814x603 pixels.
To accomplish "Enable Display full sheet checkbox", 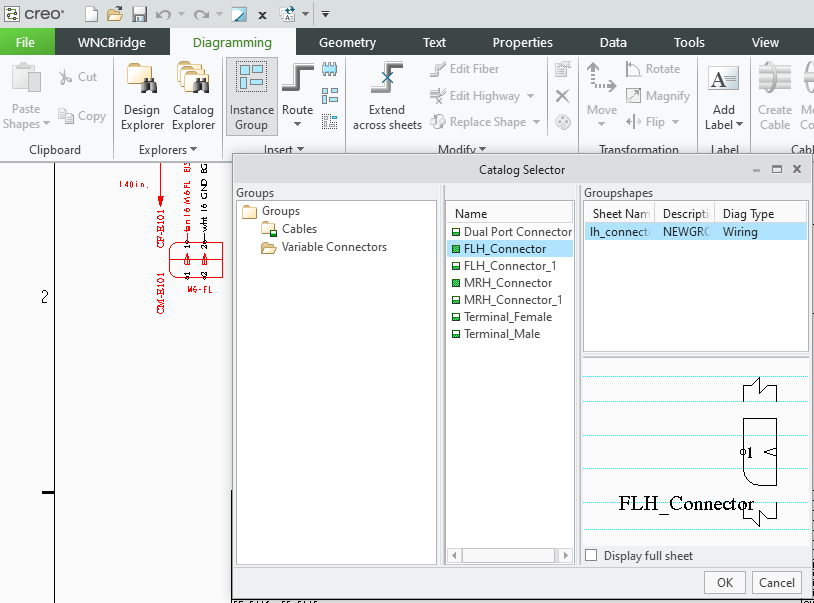I will (x=591, y=556).
